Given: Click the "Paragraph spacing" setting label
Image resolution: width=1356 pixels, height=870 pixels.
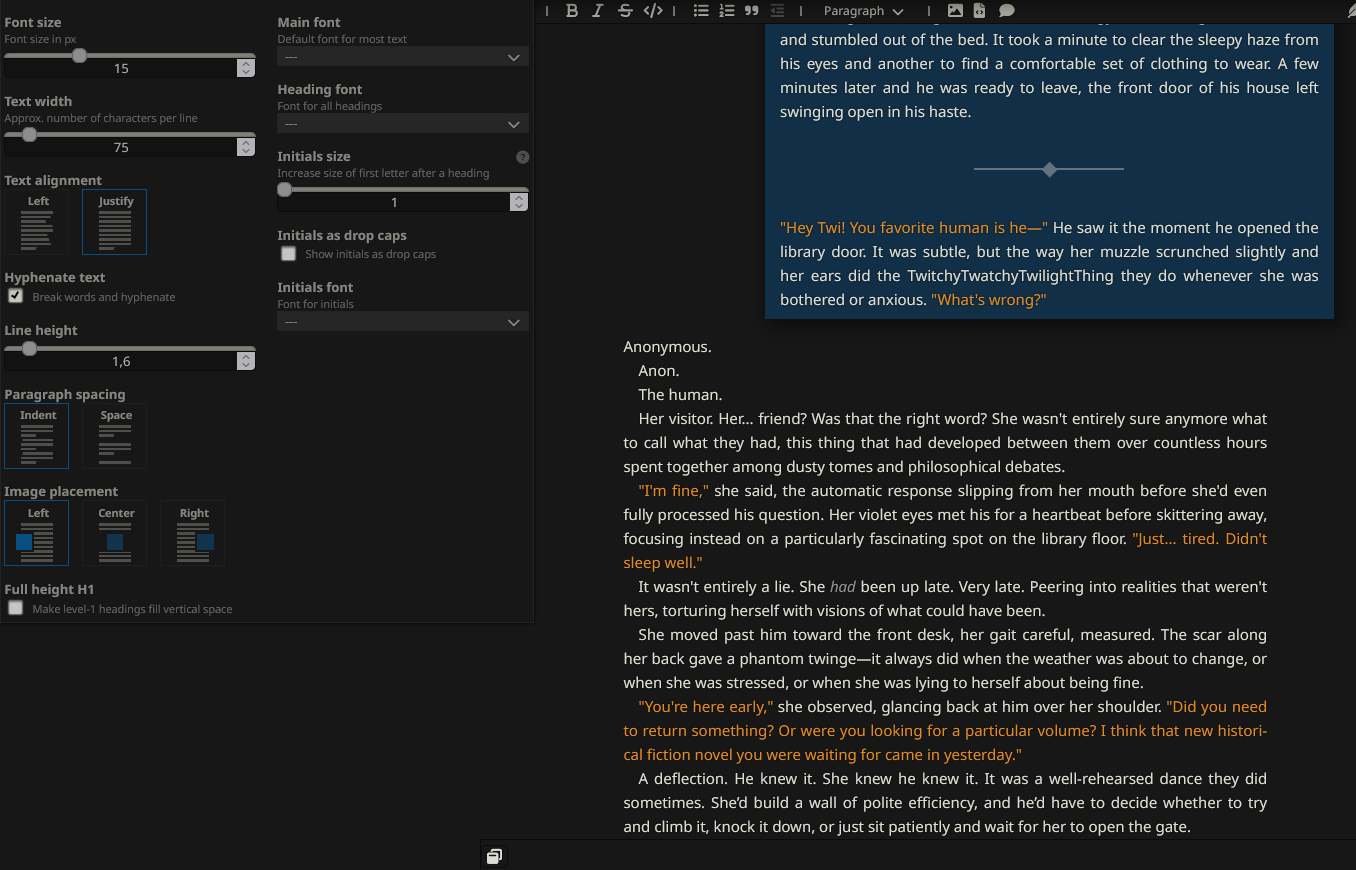Looking at the screenshot, I should 65,395.
